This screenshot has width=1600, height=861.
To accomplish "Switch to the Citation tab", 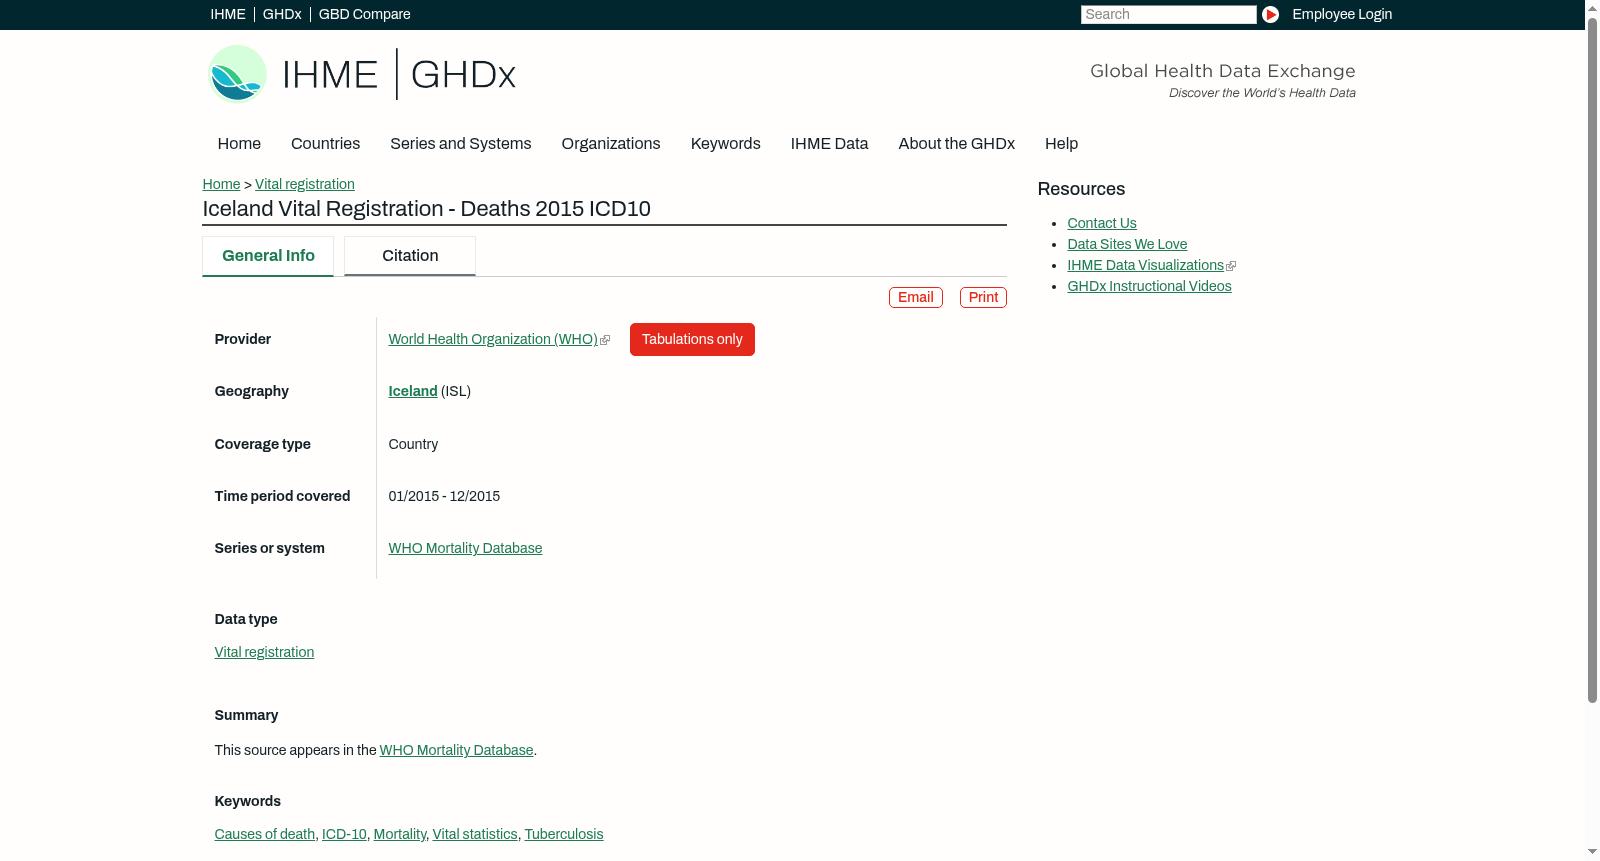I will tap(410, 256).
